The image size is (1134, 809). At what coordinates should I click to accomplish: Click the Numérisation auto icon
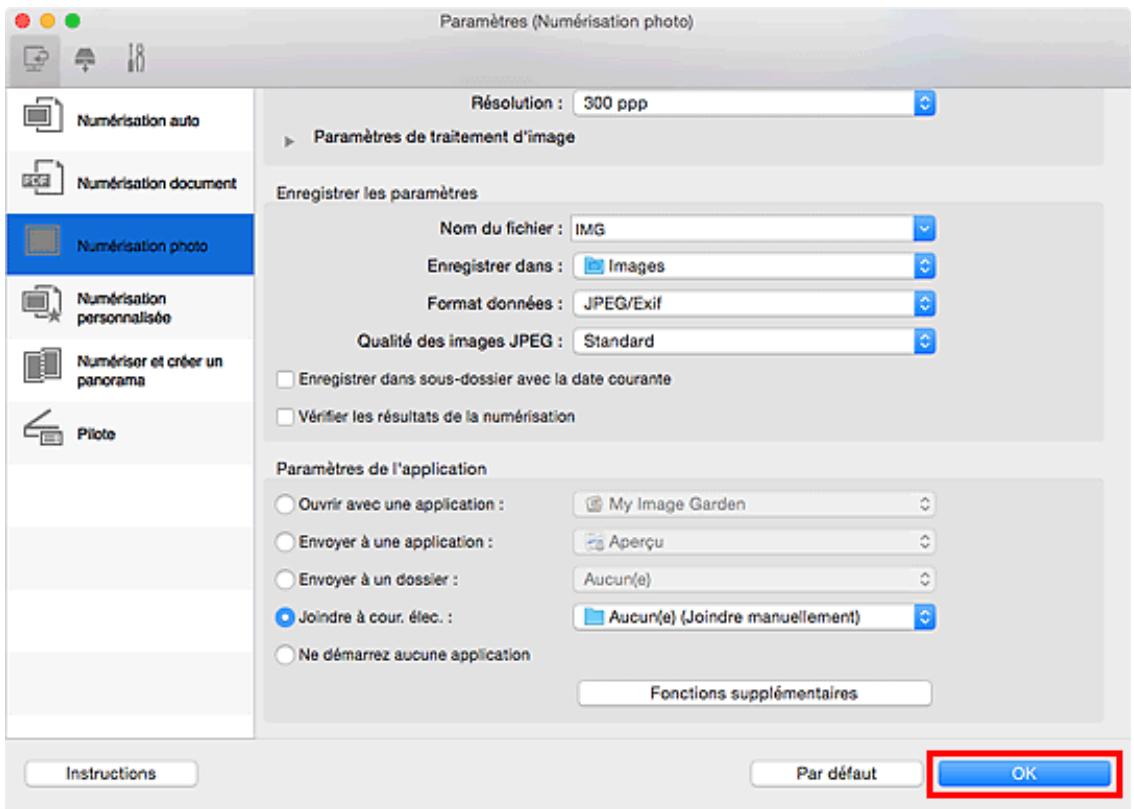pos(42,116)
